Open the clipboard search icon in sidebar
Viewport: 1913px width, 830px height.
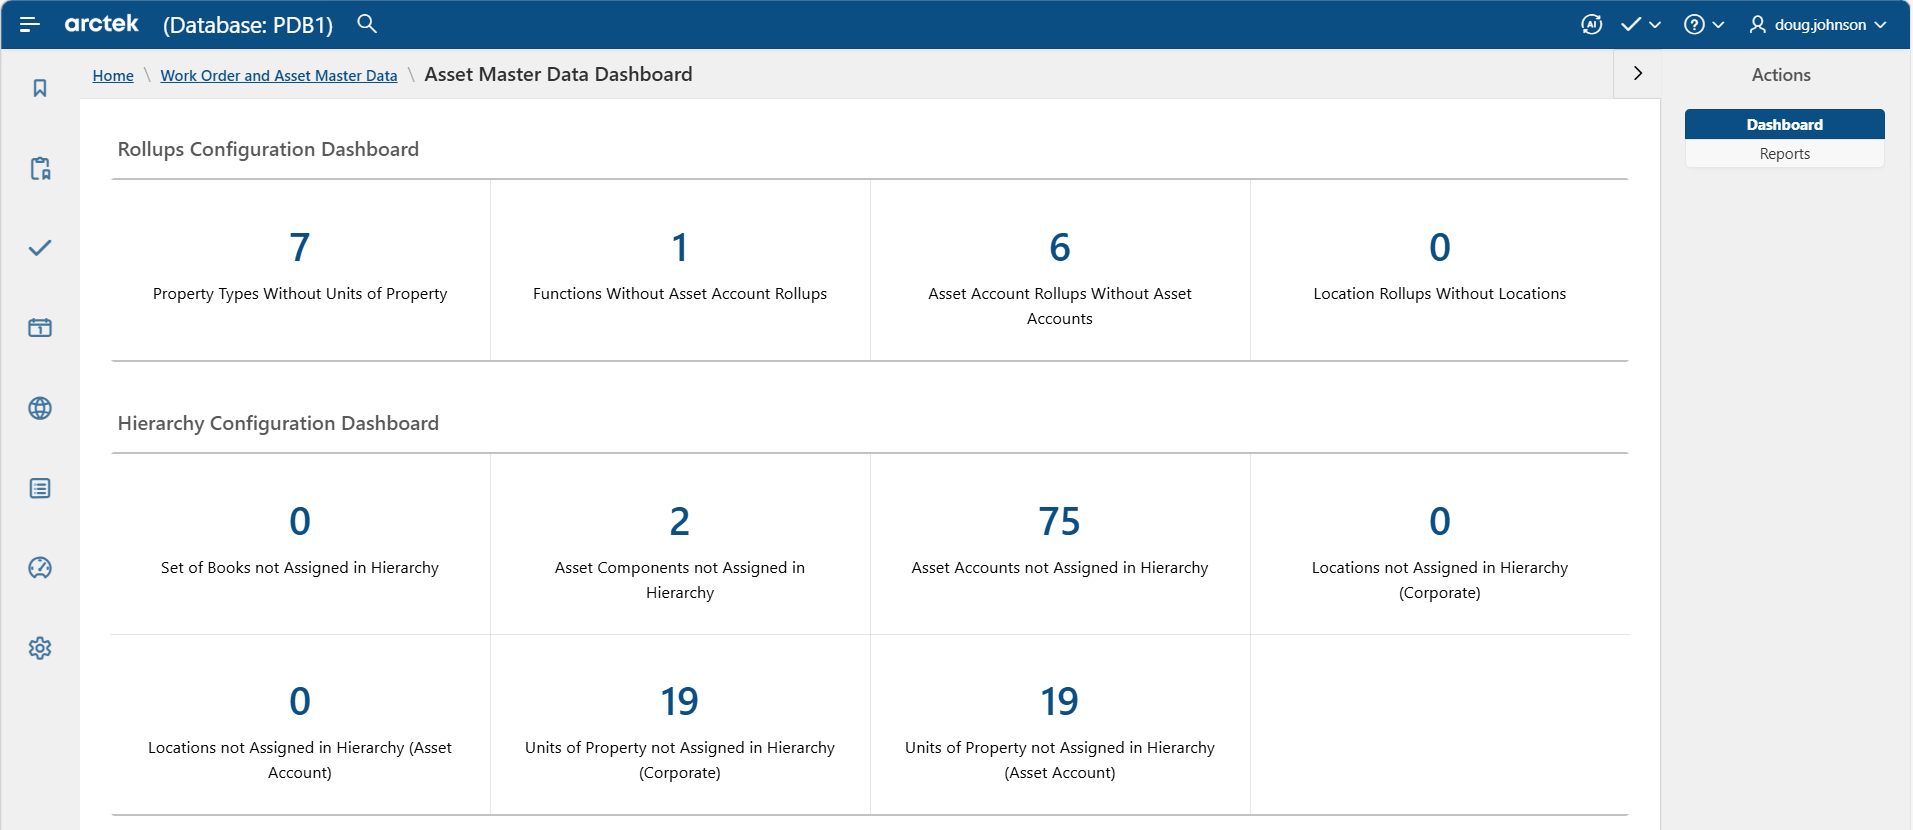pos(40,168)
